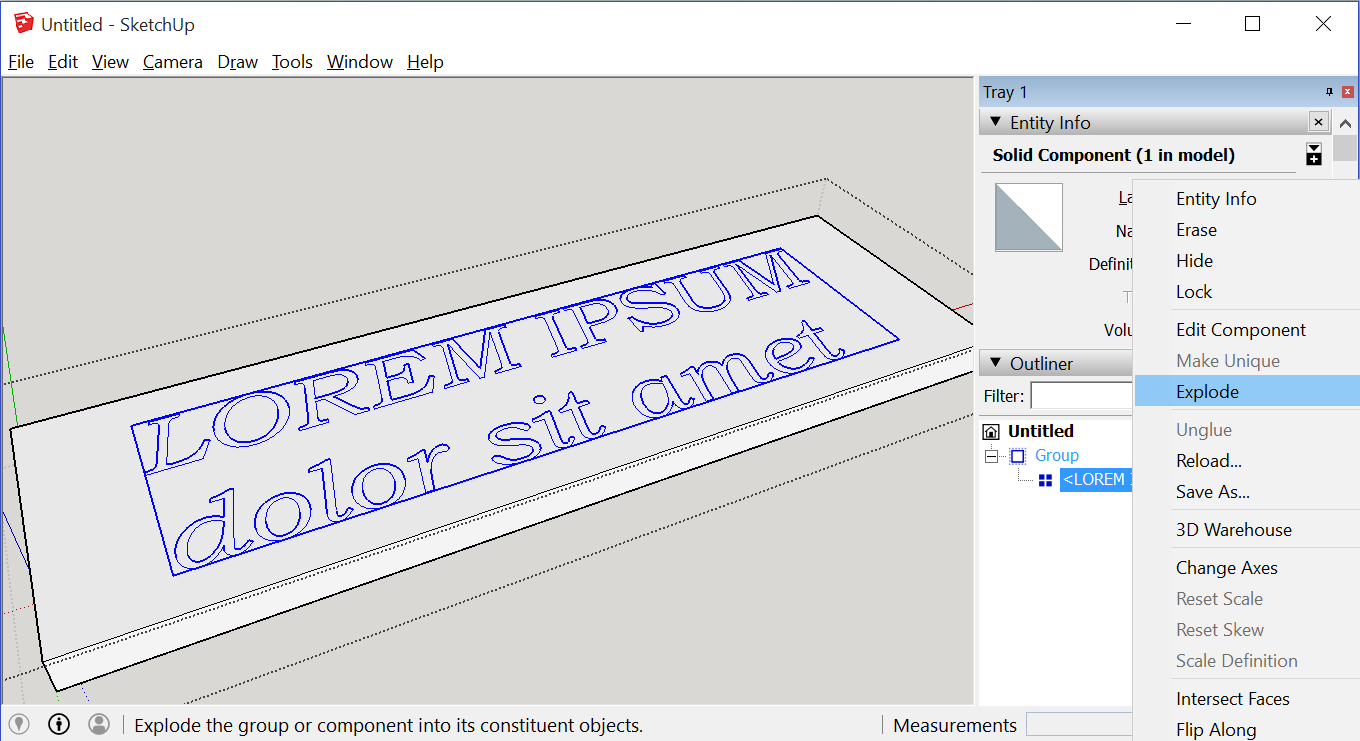Image resolution: width=1360 pixels, height=741 pixels.
Task: Open the Help info icon in status bar
Action: pyautogui.click(x=58, y=724)
